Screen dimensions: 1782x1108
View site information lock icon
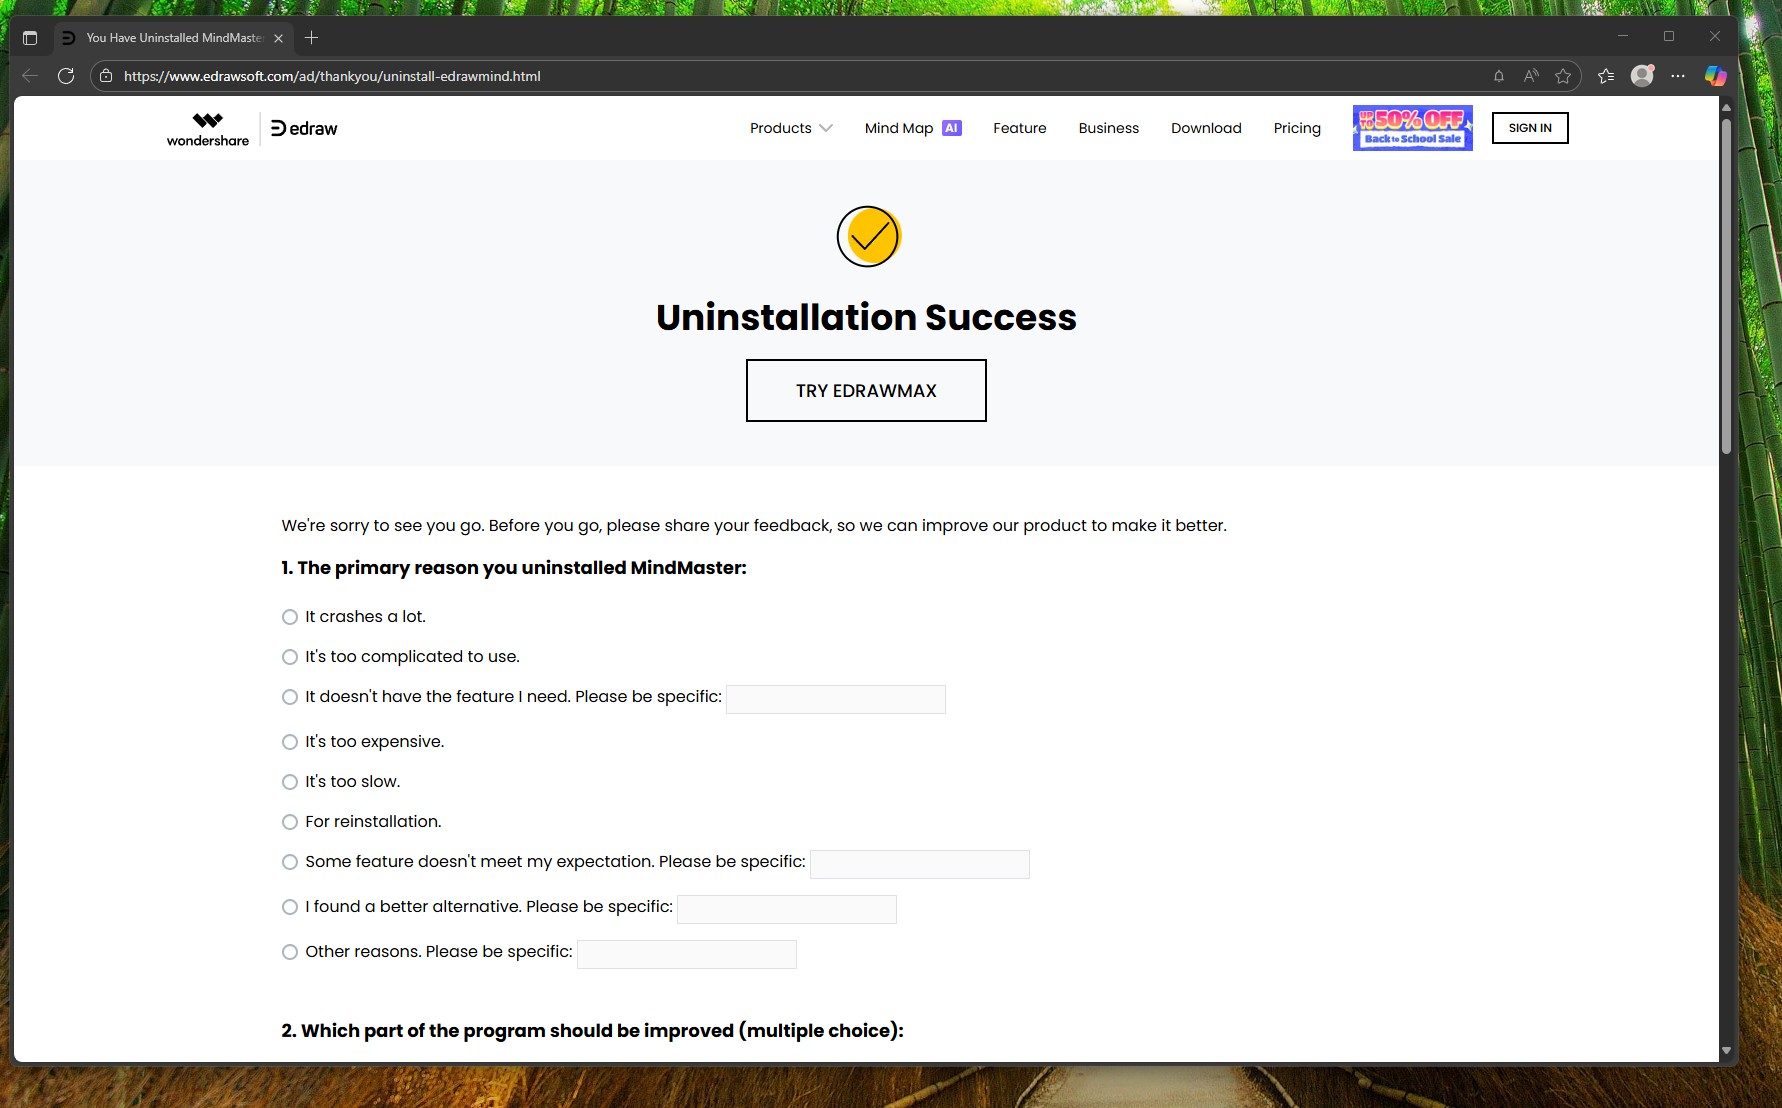pyautogui.click(x=106, y=76)
